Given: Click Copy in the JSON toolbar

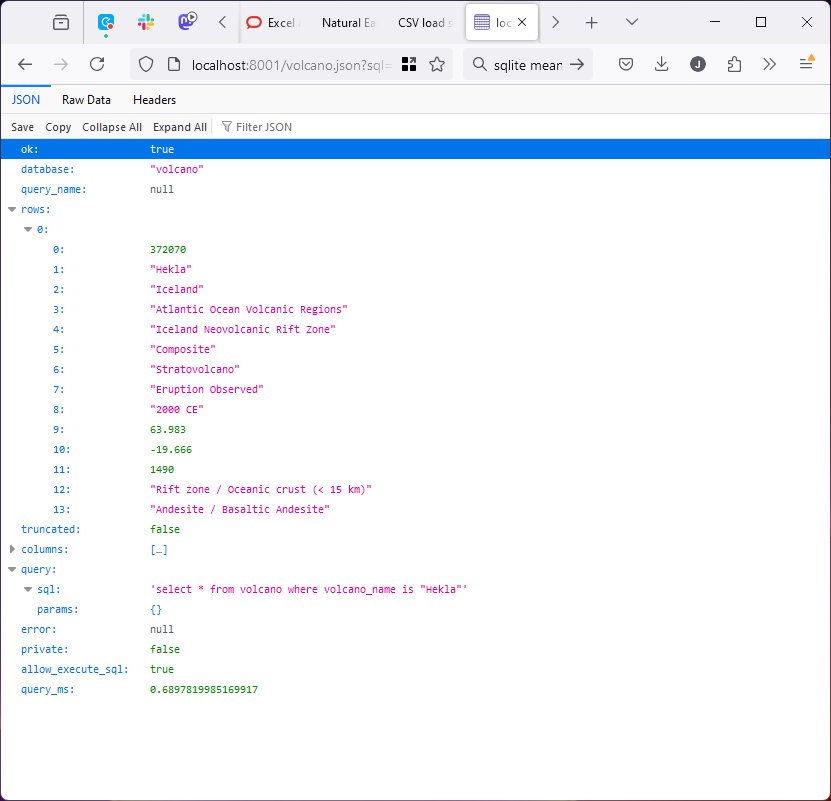Looking at the screenshot, I should 58,127.
